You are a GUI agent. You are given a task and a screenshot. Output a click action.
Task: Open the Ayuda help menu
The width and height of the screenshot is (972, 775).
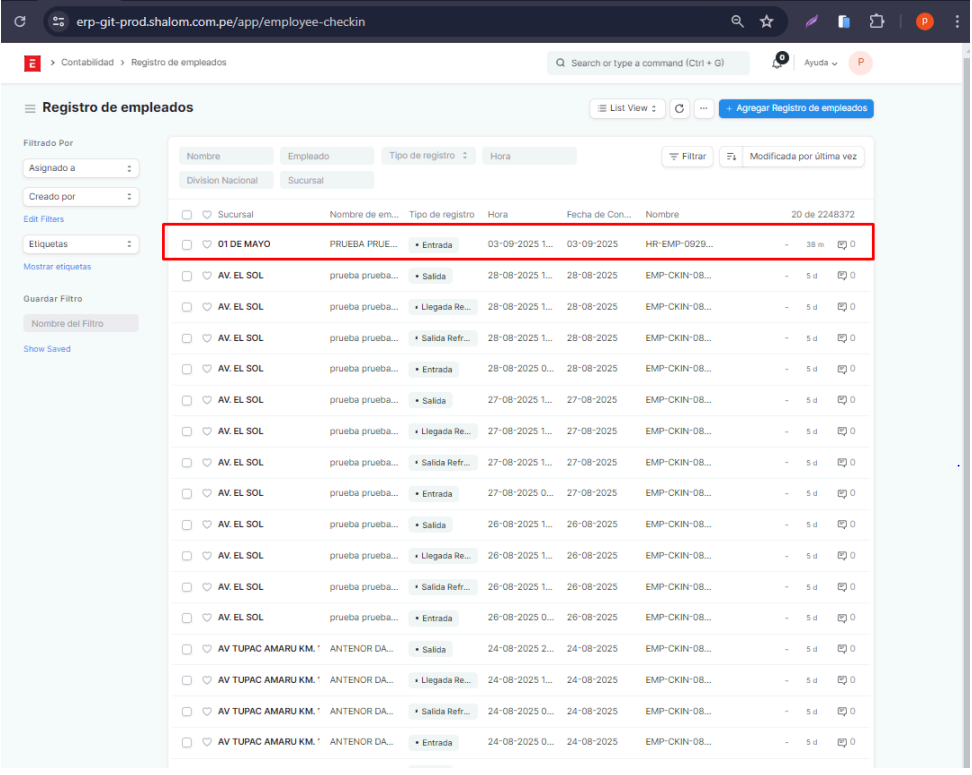[820, 63]
